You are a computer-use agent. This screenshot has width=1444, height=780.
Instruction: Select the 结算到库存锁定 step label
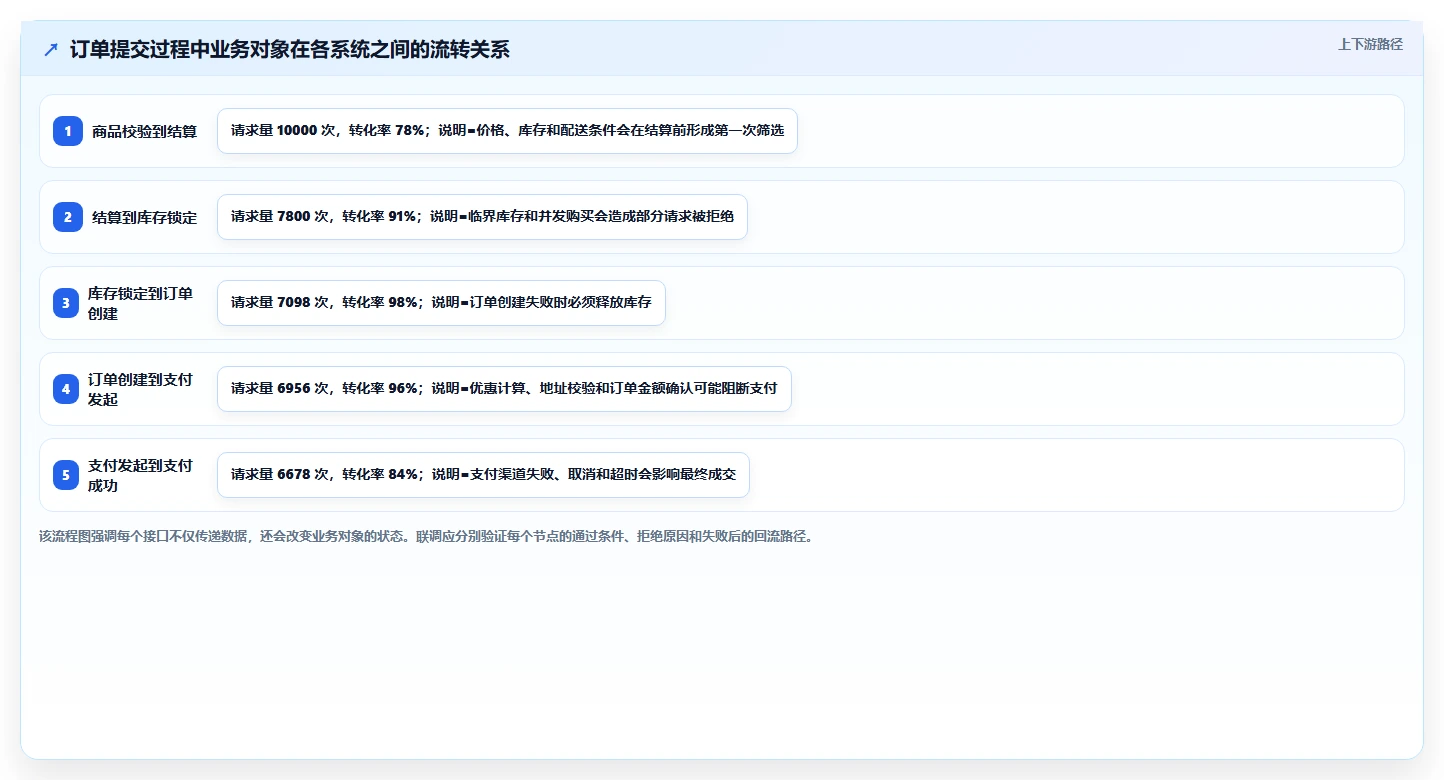coord(145,217)
